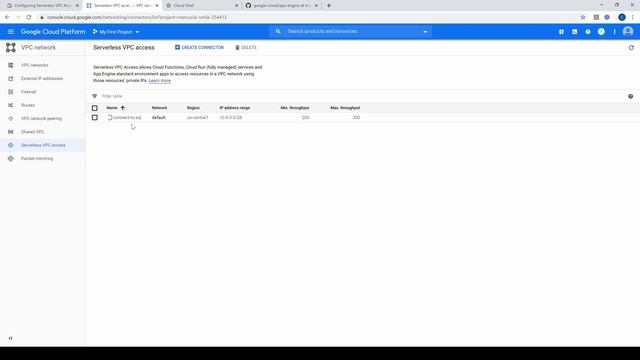Click the filter funnel icon
Image resolution: width=640 pixels, height=360 pixels.
pyautogui.click(x=95, y=96)
